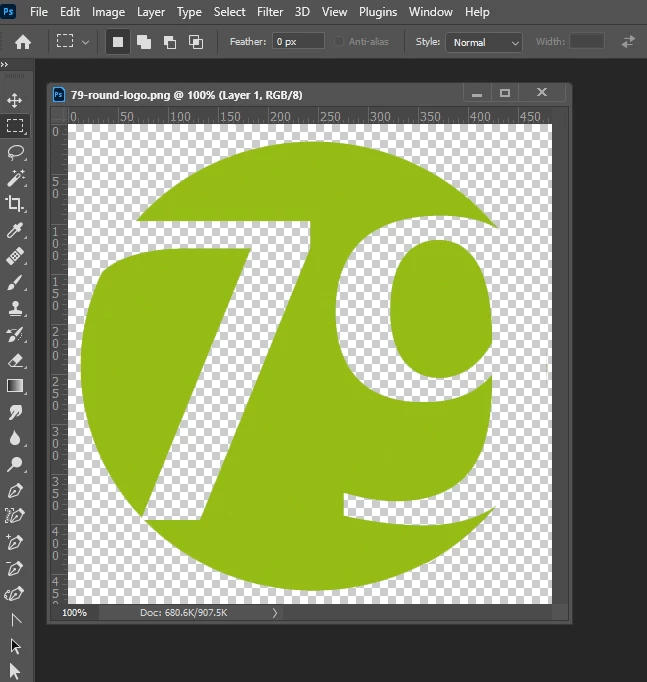Select the Convert Point tool
This screenshot has width=647, height=682.
pyautogui.click(x=16, y=619)
